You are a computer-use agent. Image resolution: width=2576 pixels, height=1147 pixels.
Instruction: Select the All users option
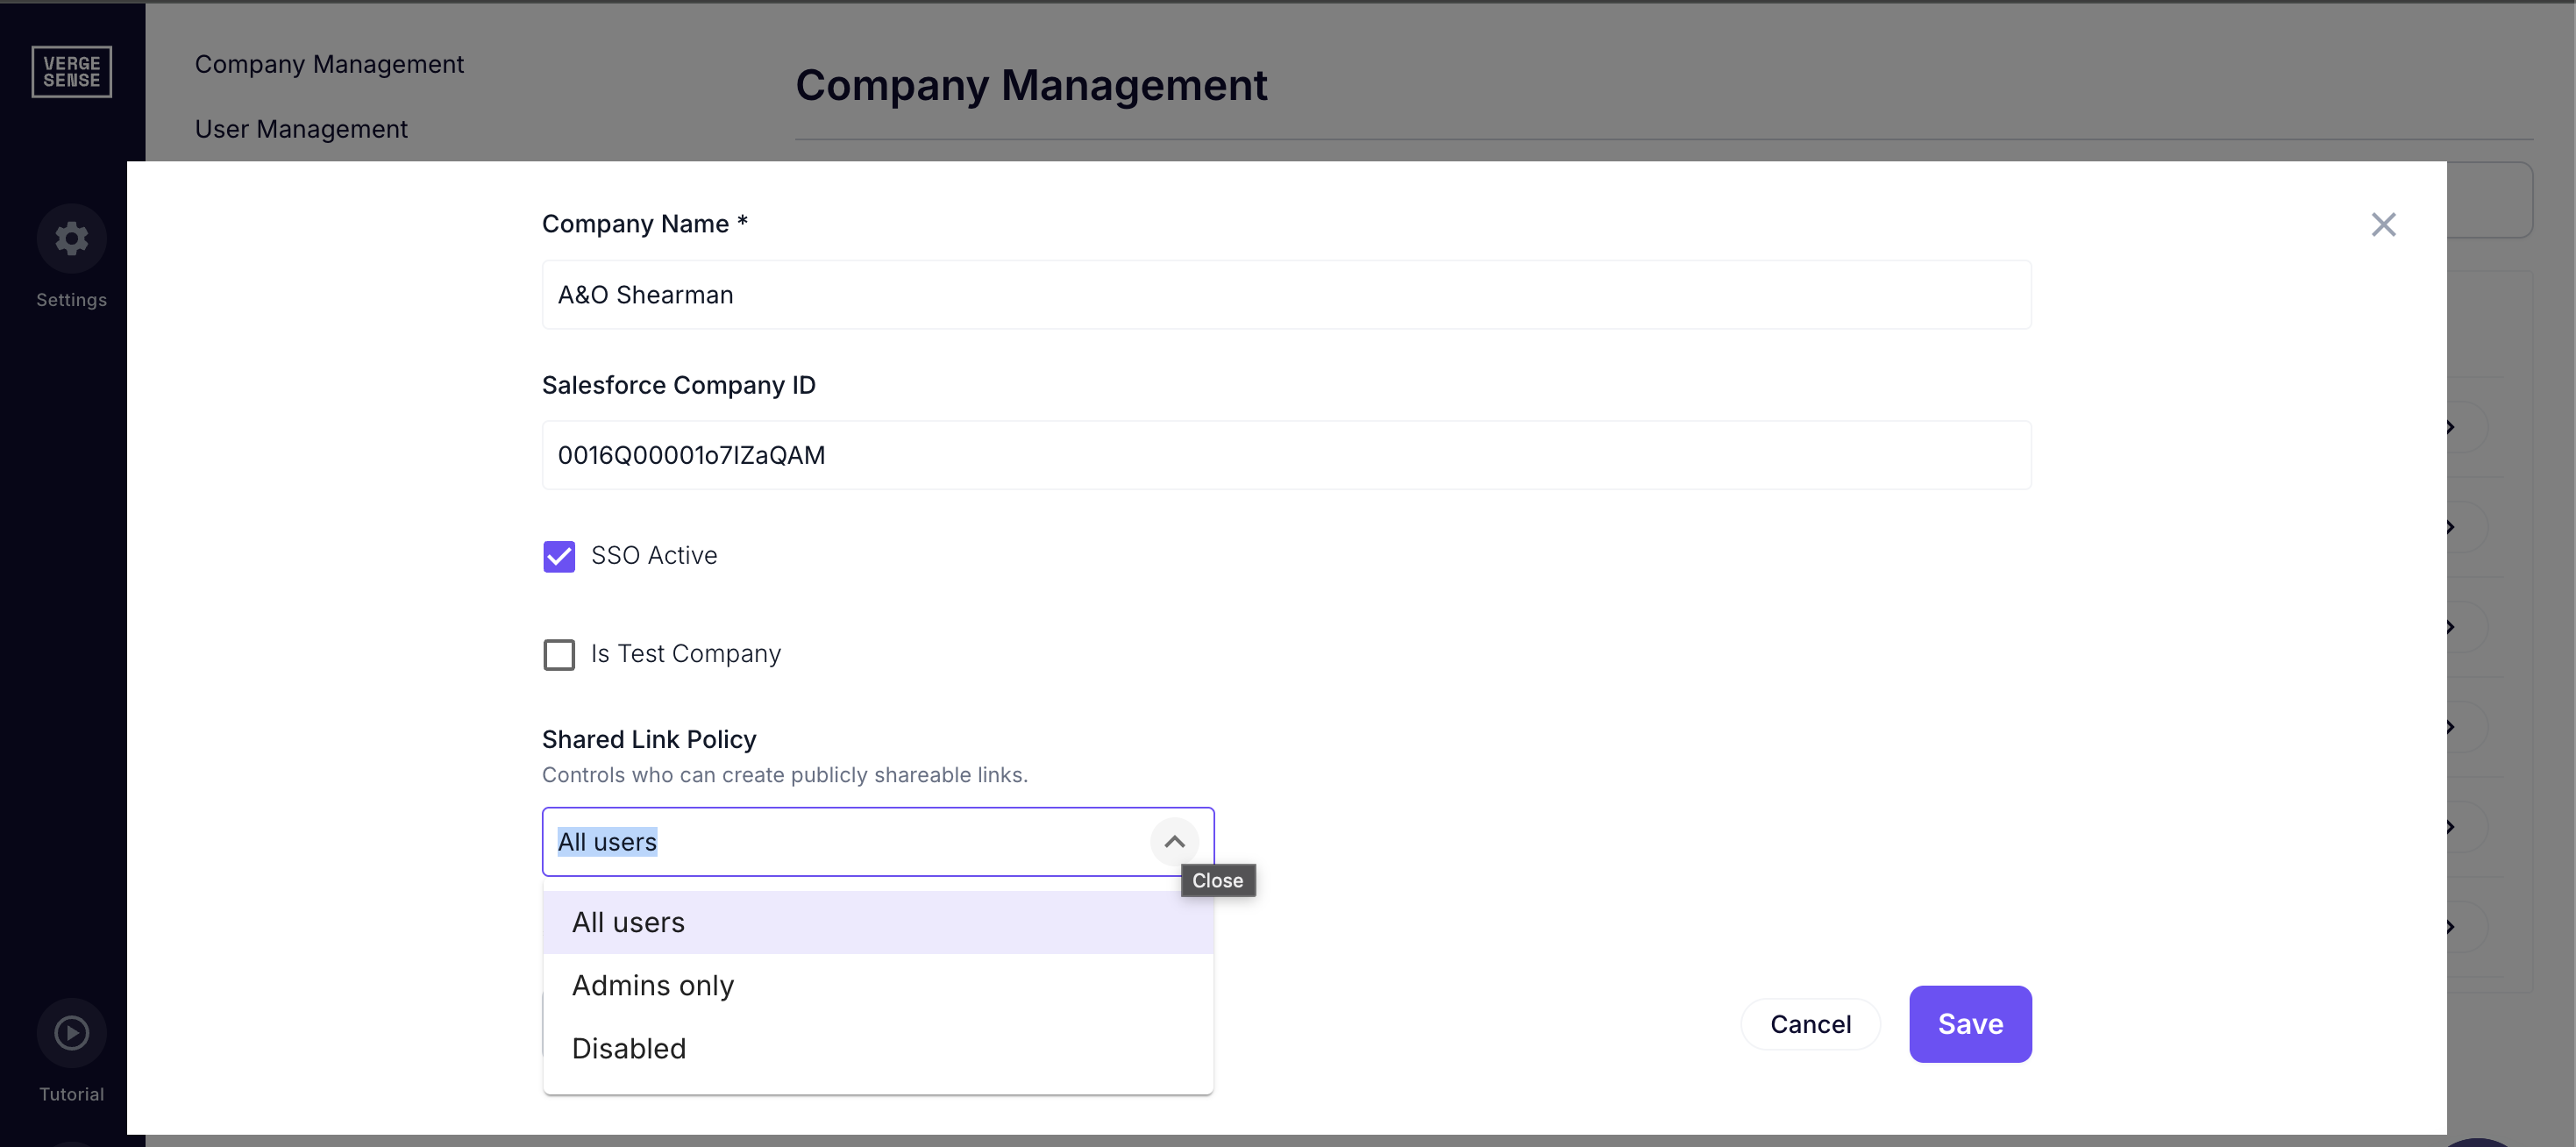[878, 922]
